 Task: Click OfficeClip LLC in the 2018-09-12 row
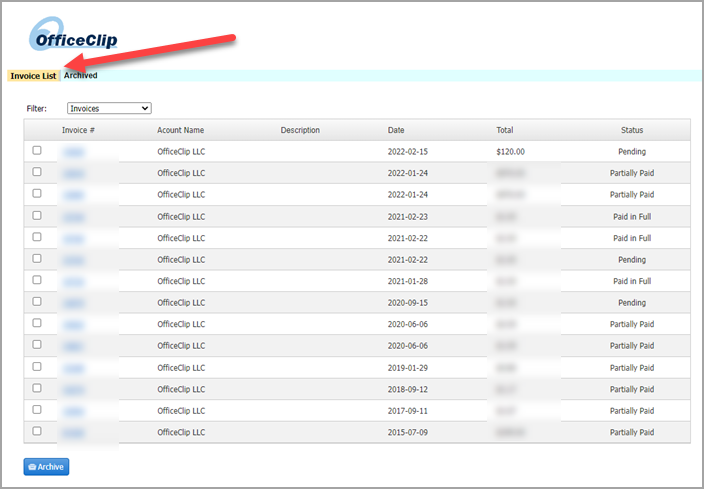pos(181,389)
